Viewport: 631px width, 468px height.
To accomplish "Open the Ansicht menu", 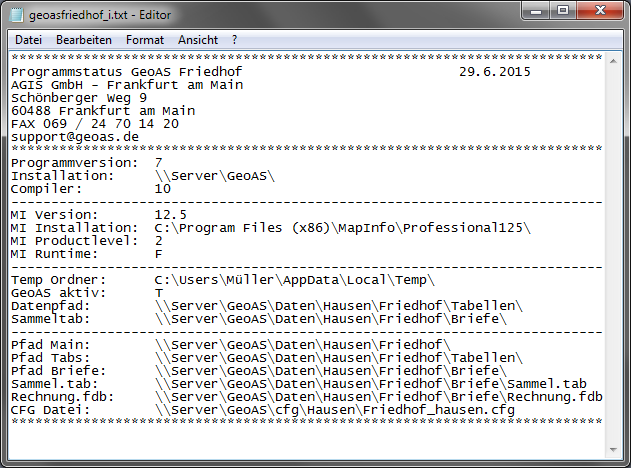I will 198,40.
